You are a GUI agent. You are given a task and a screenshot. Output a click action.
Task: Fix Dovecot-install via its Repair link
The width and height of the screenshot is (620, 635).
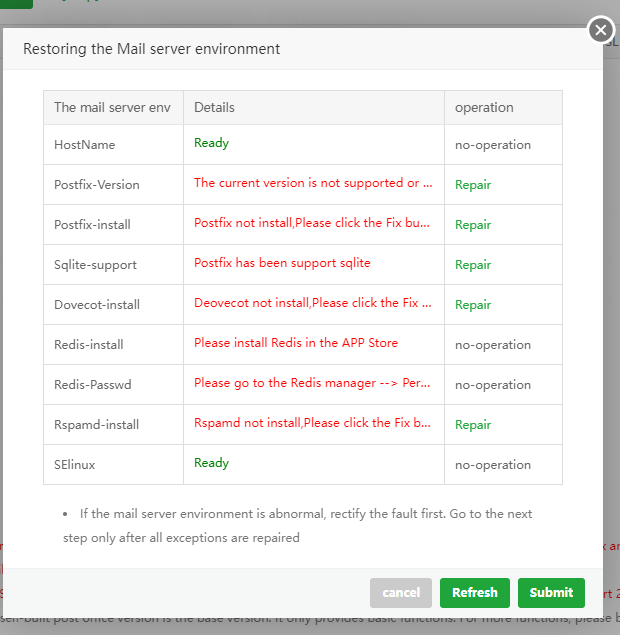tap(473, 305)
